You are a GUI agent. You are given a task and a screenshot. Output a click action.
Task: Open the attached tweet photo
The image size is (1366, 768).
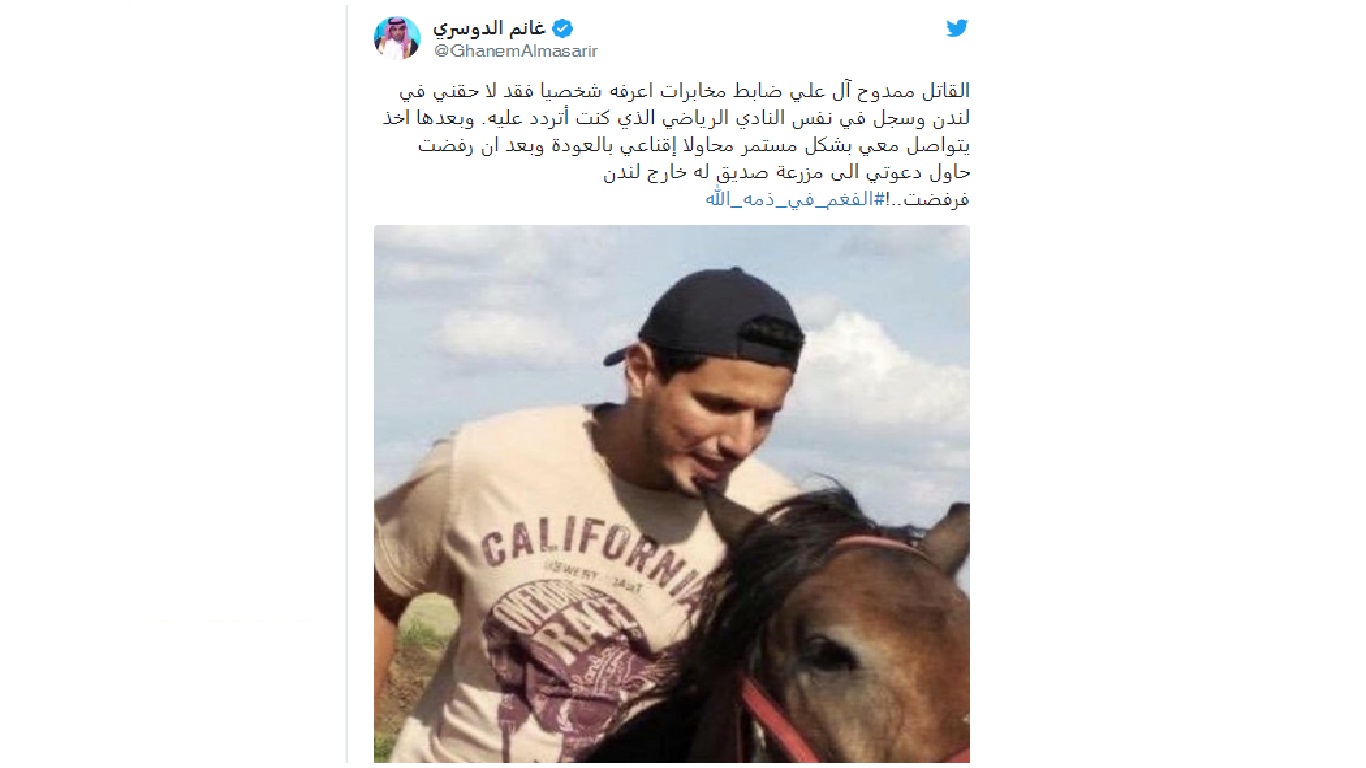[x=672, y=494]
